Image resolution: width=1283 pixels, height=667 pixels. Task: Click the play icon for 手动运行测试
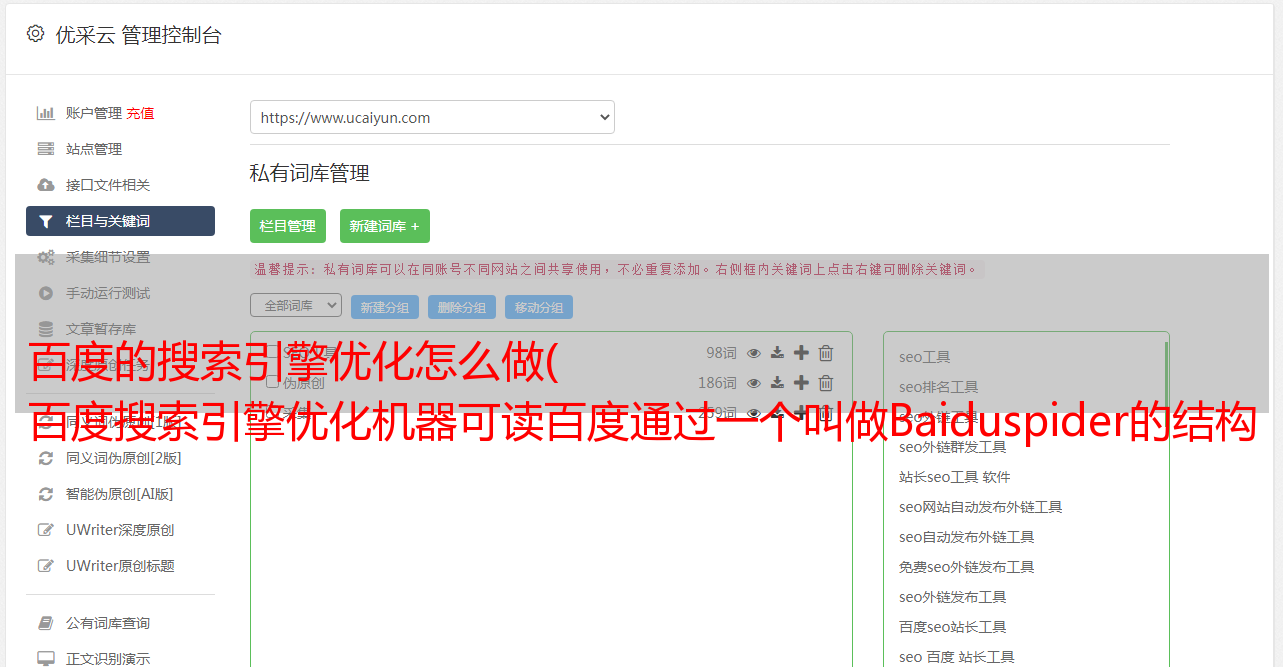click(46, 293)
